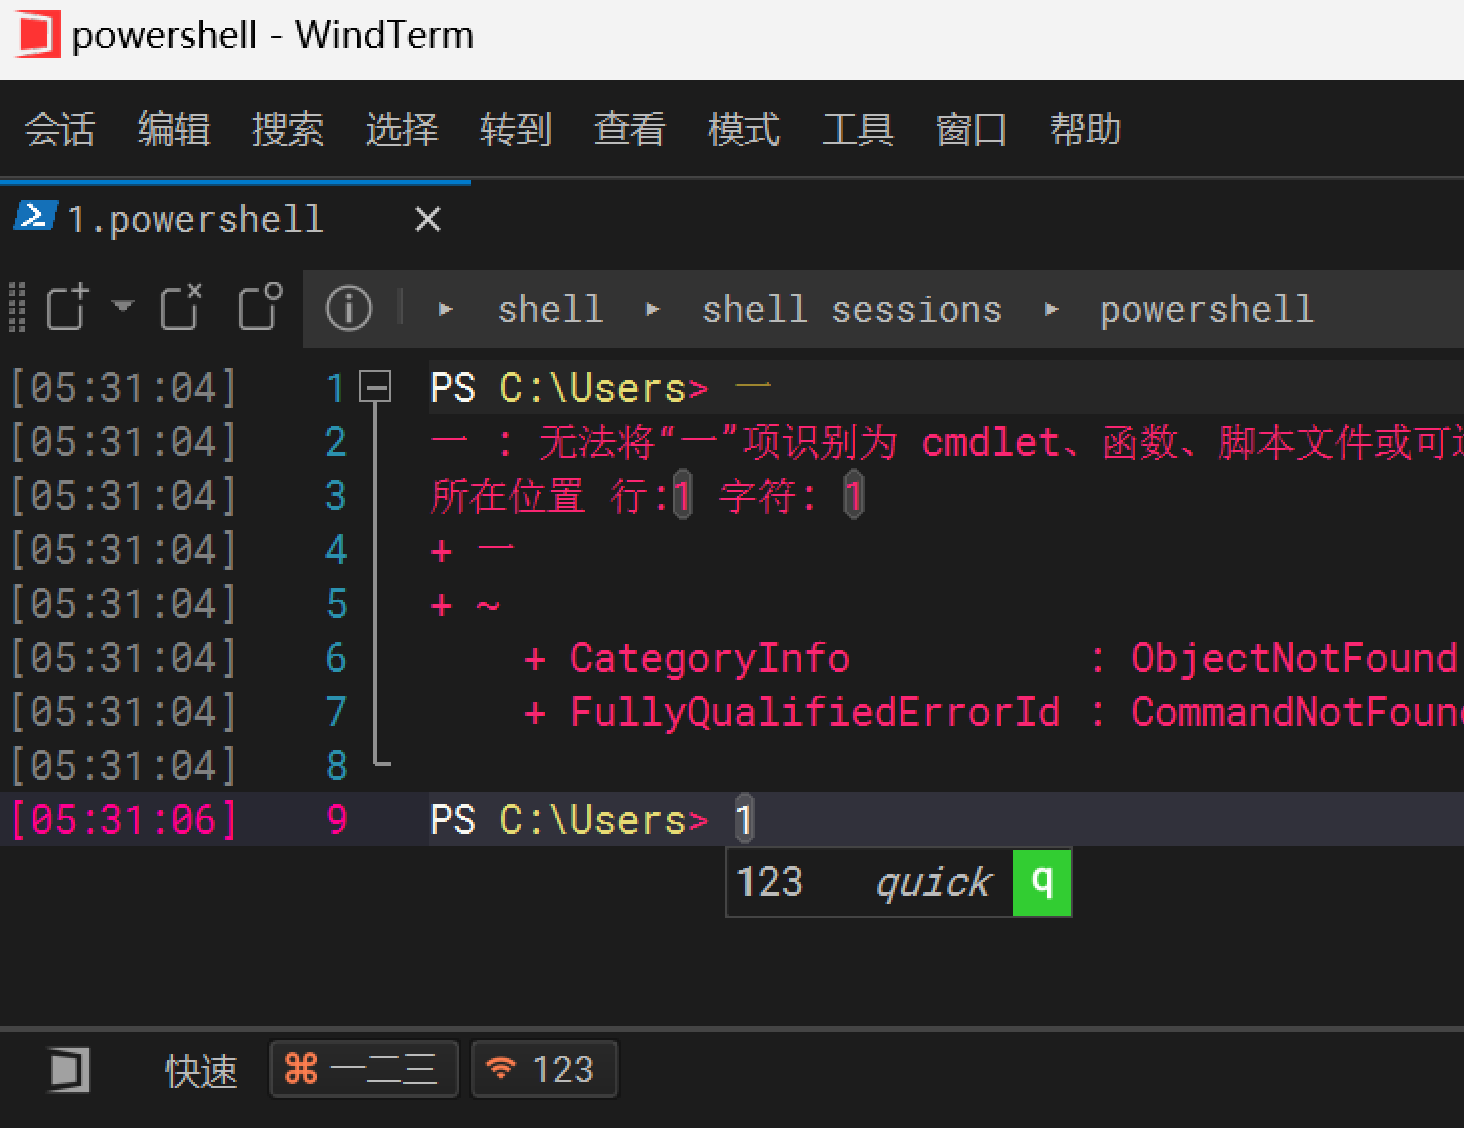Click the ObjectNotFound text on line 6
This screenshot has width=1464, height=1128.
coord(1294,658)
